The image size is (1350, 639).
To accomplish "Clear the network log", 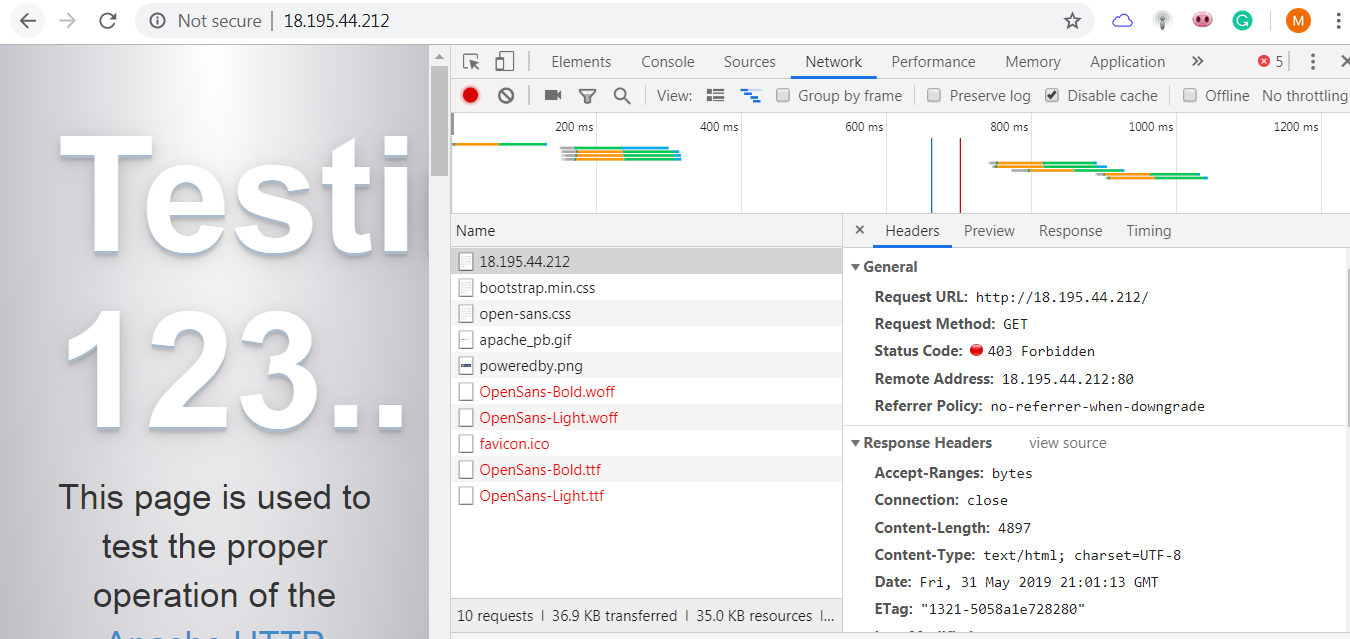I will pos(506,96).
